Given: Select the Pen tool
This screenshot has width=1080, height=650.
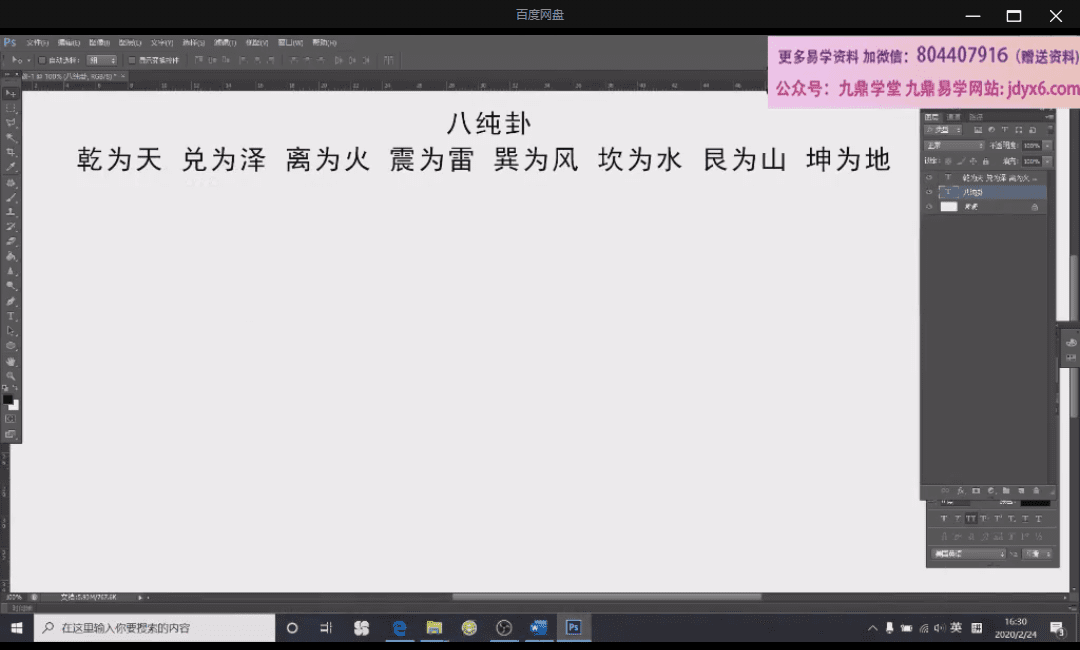Looking at the screenshot, I should pos(11,301).
